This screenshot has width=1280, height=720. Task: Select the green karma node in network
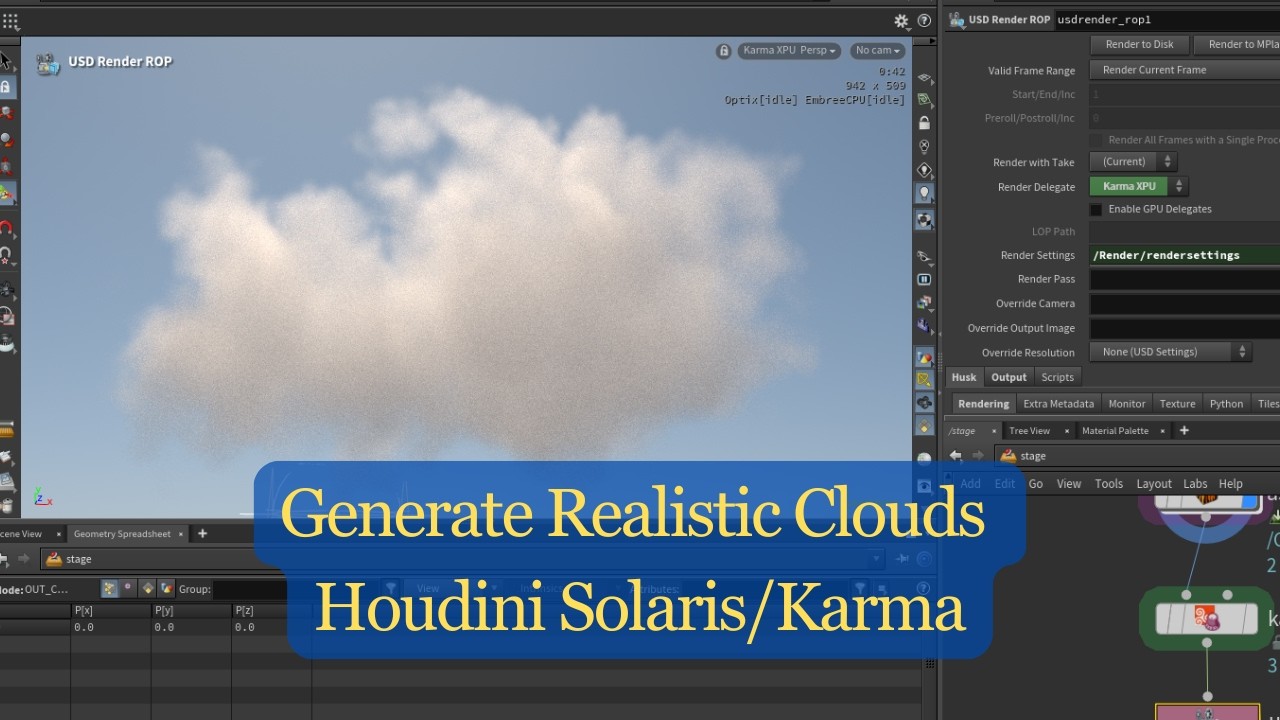[1205, 620]
